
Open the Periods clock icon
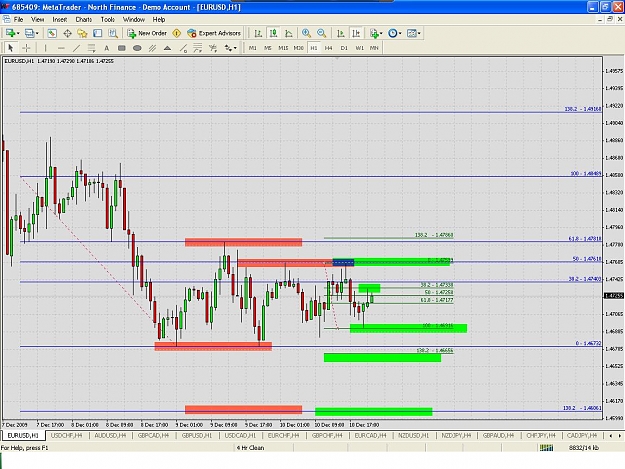393,33
